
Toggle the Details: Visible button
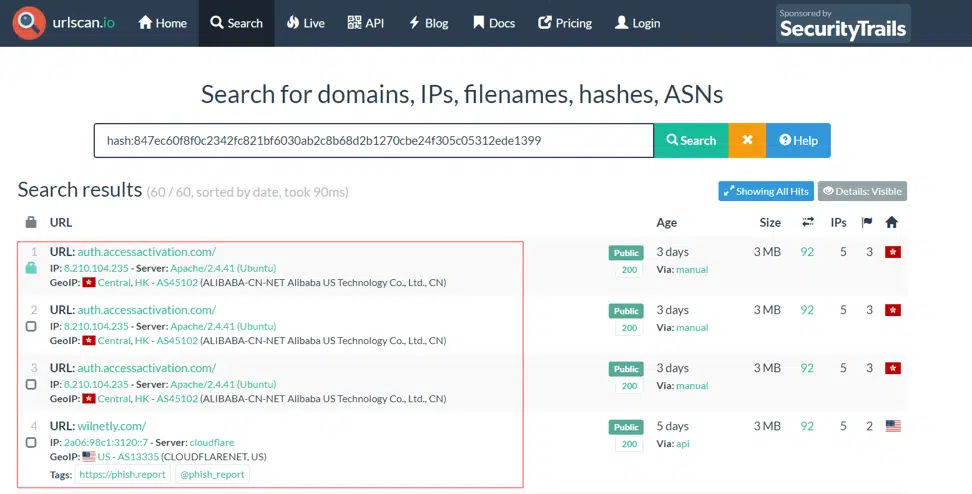tap(862, 192)
